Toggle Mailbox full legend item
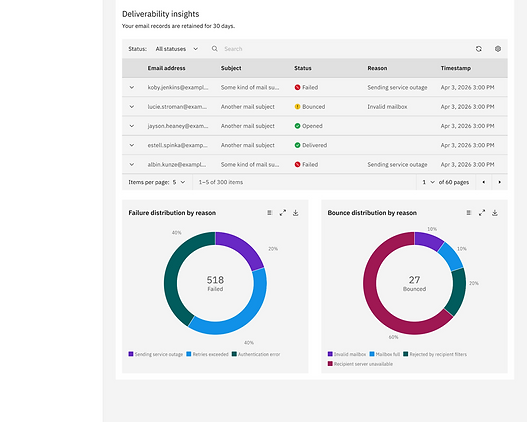Image resolution: width=527 pixels, height=422 pixels. click(385, 354)
